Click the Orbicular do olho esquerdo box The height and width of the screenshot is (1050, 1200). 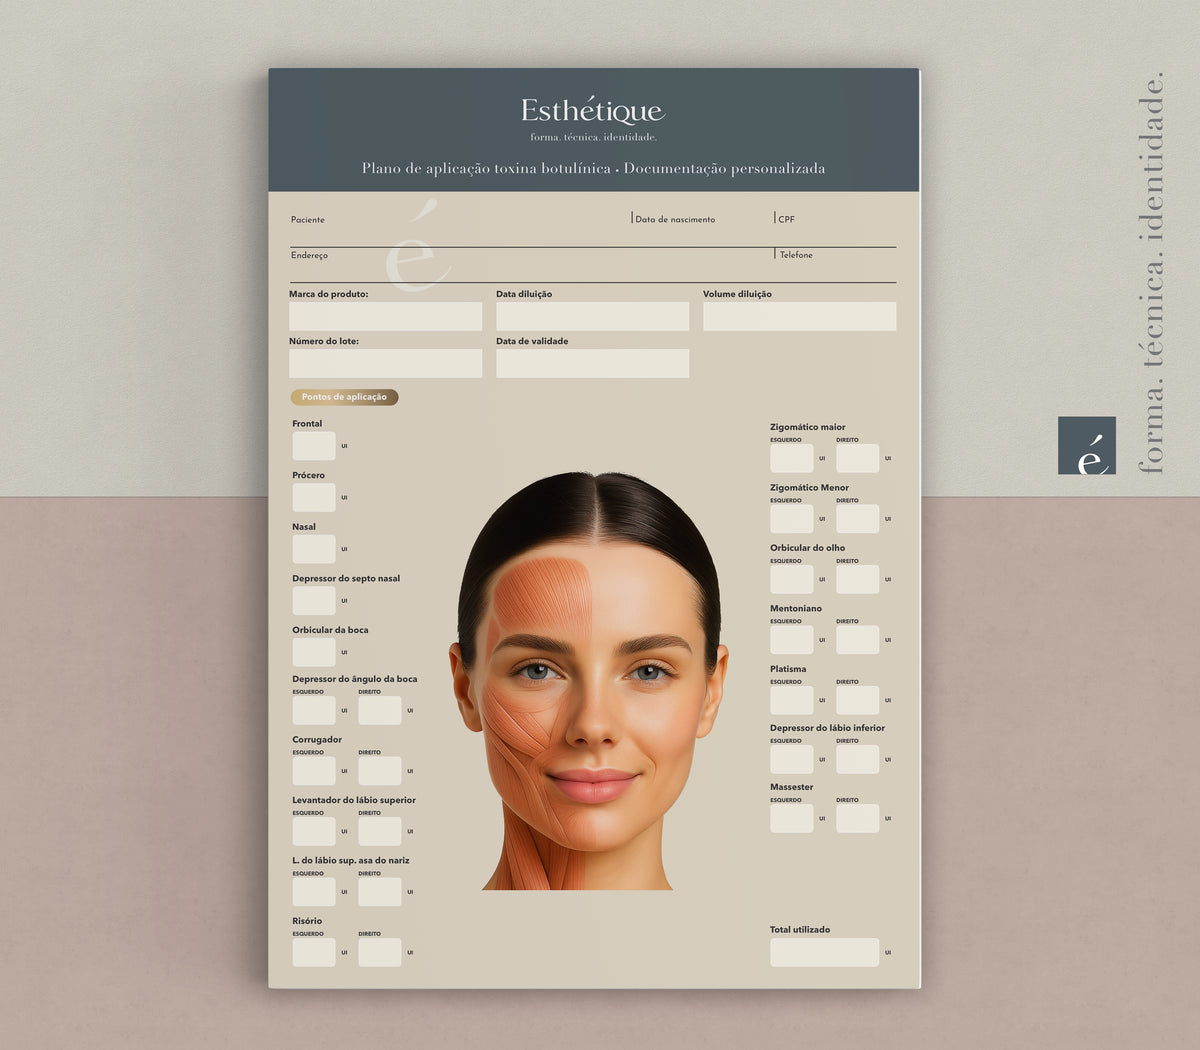click(792, 579)
